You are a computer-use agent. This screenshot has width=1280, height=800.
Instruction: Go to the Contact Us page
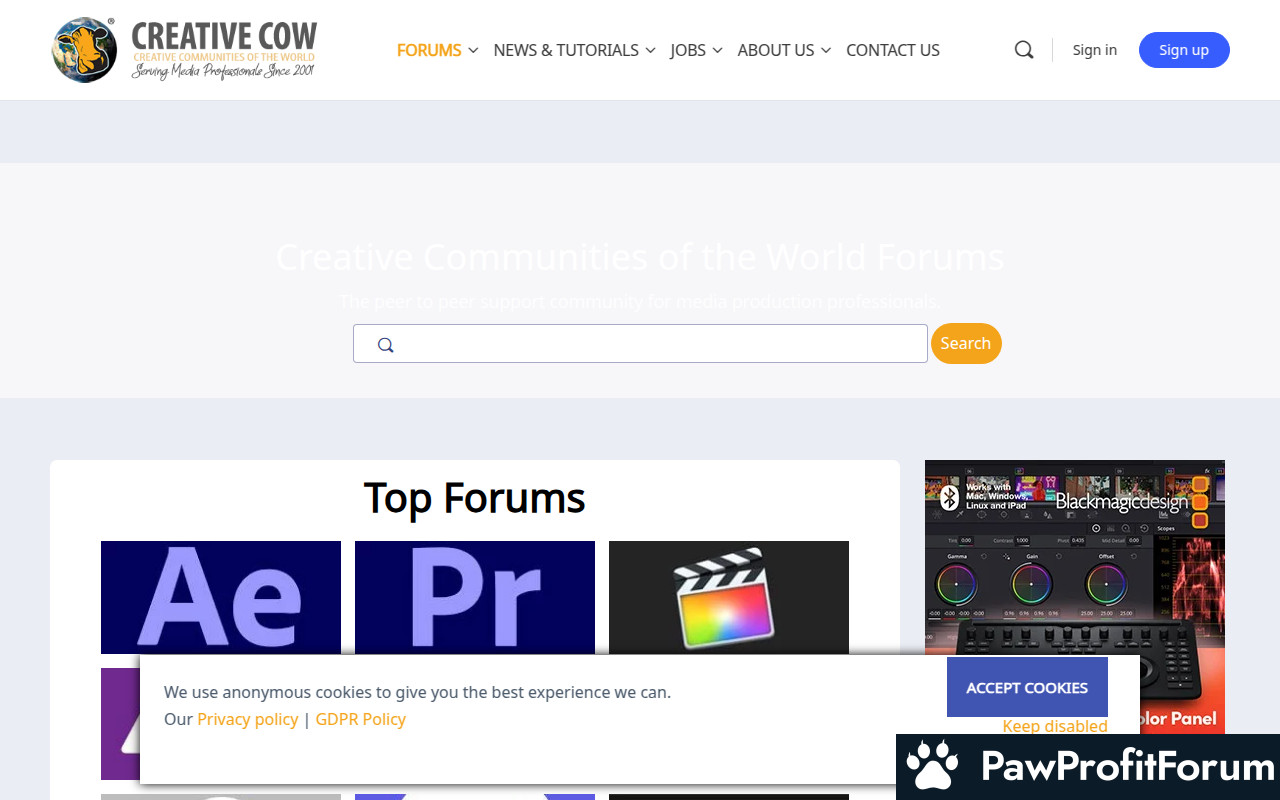tap(893, 50)
